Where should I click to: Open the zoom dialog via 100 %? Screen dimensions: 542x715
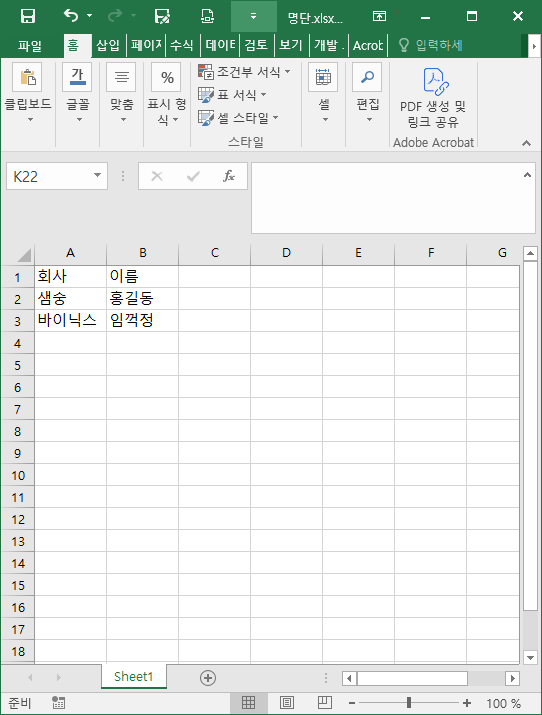click(x=503, y=704)
